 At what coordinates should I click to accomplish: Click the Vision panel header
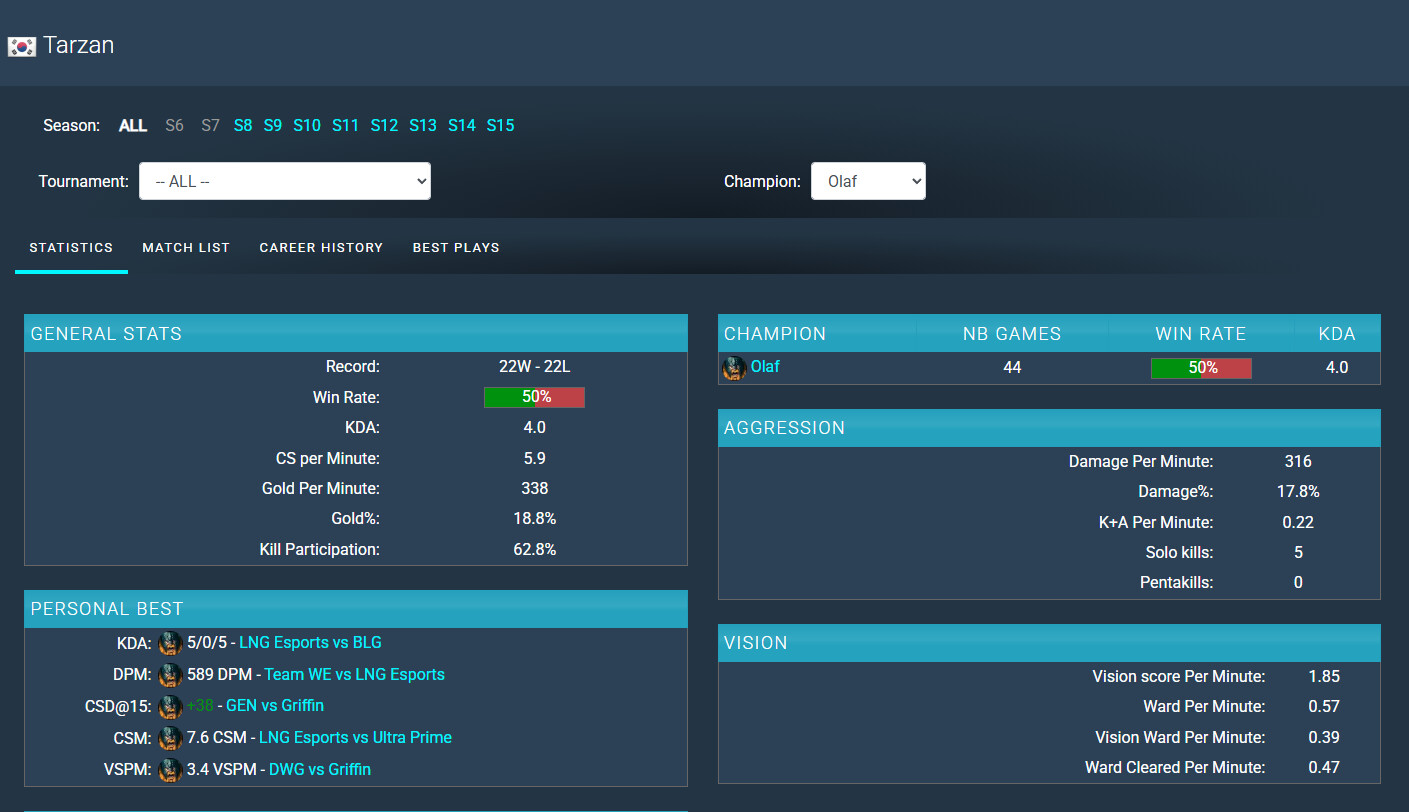1049,643
